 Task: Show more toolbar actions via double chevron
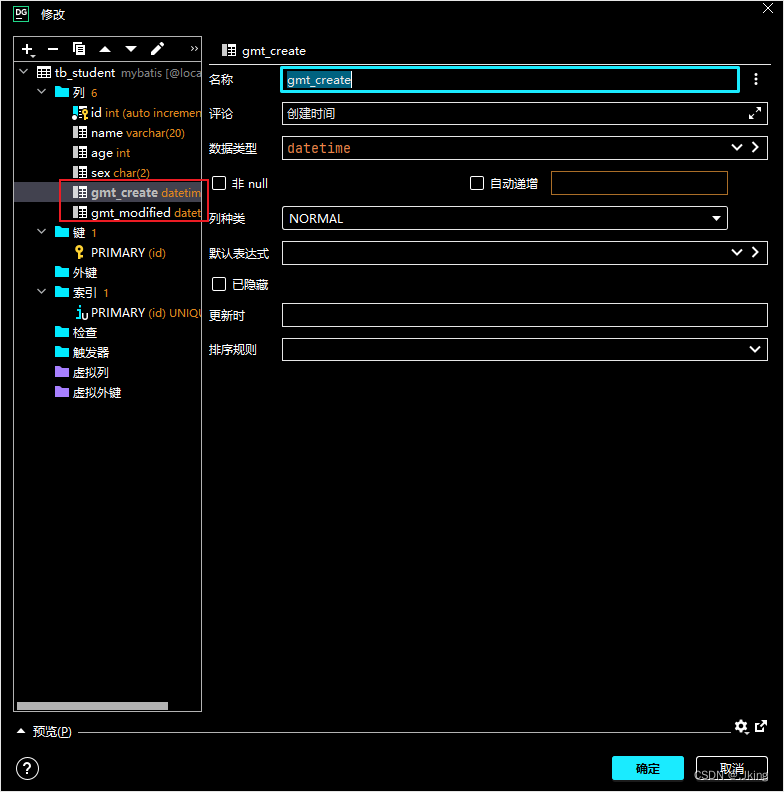pos(194,49)
